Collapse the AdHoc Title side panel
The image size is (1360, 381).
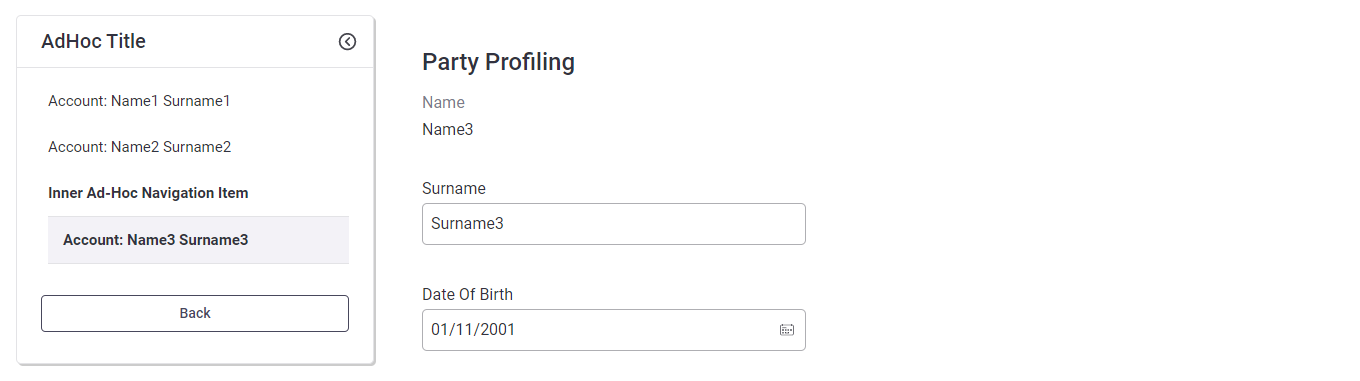pos(347,41)
